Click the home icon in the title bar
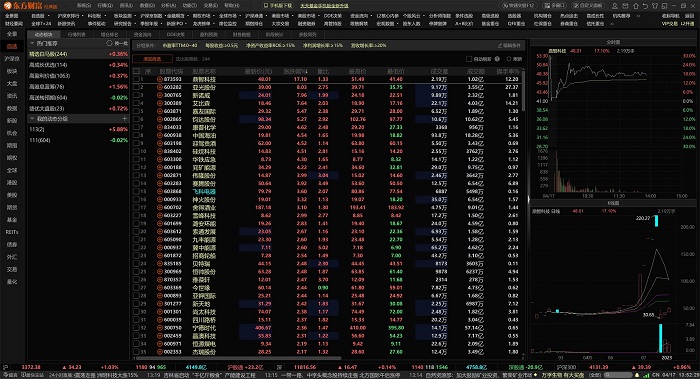 636,6
